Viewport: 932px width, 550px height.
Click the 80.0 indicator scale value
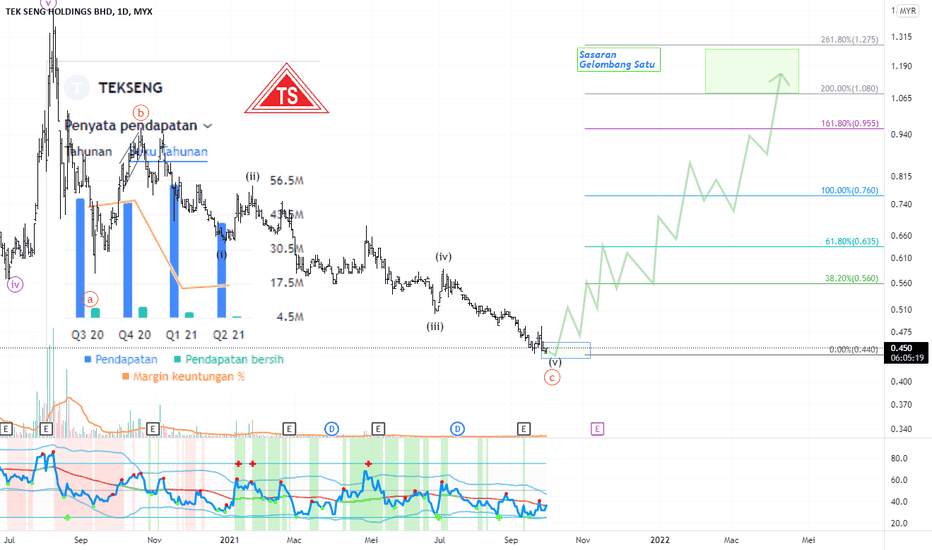899,458
